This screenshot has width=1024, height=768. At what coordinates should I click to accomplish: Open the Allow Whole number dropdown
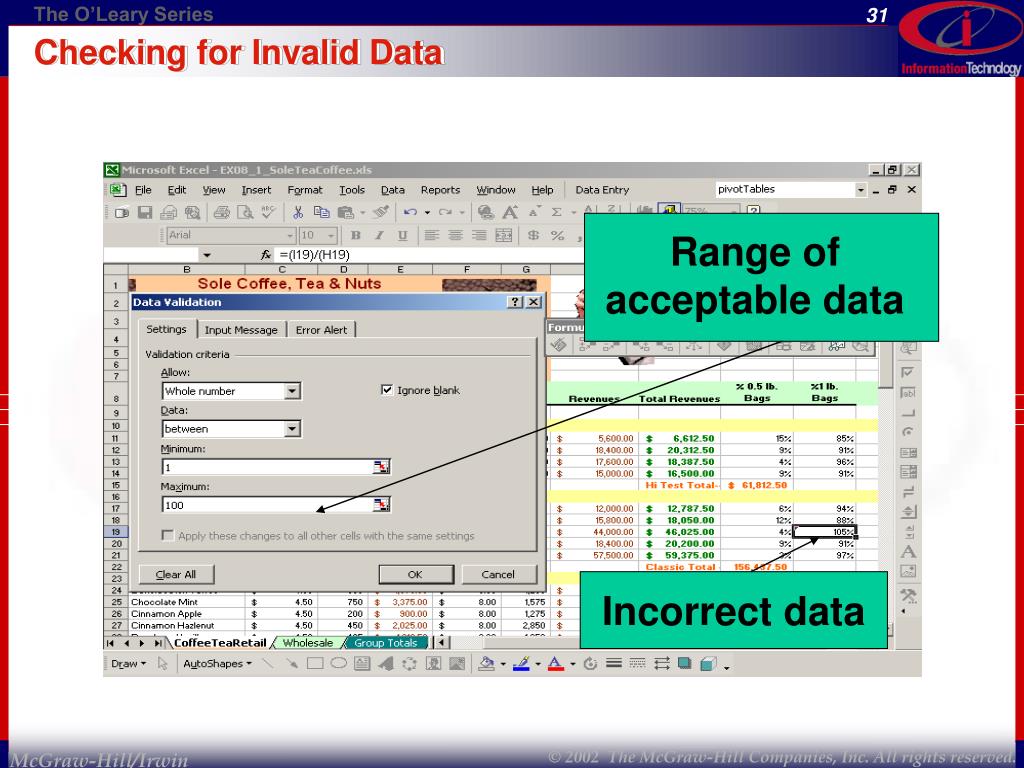(x=293, y=391)
